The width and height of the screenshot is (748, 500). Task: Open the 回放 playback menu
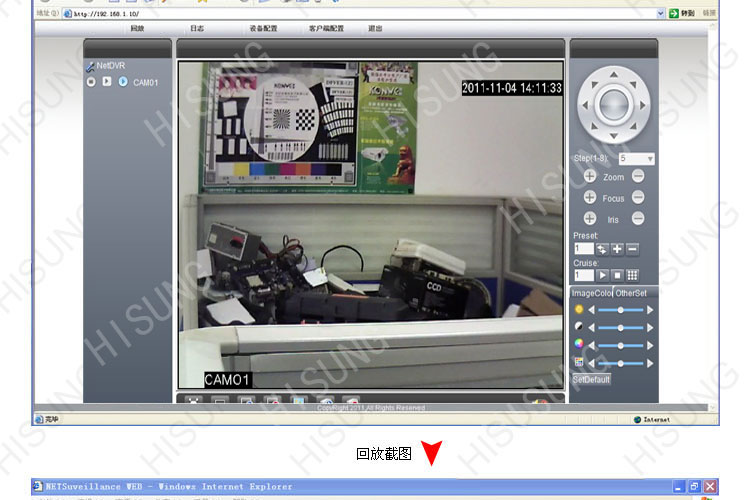tap(137, 28)
